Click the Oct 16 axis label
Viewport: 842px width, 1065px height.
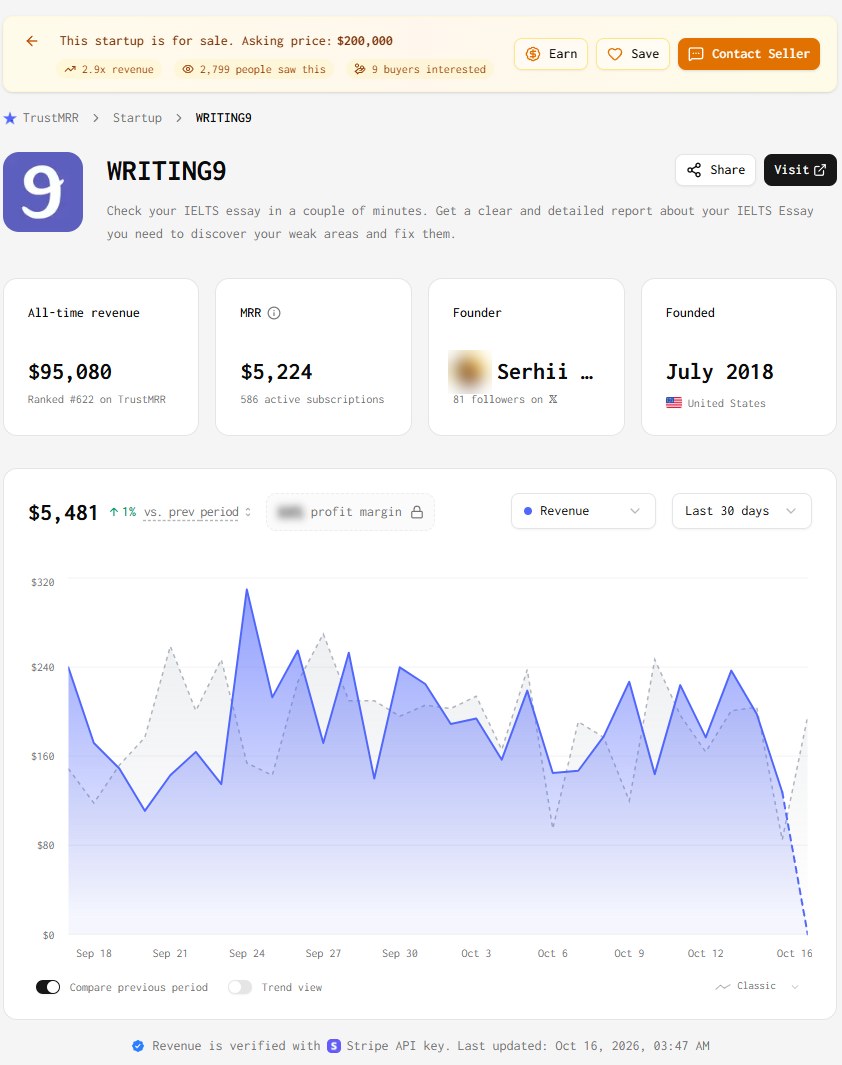[794, 954]
